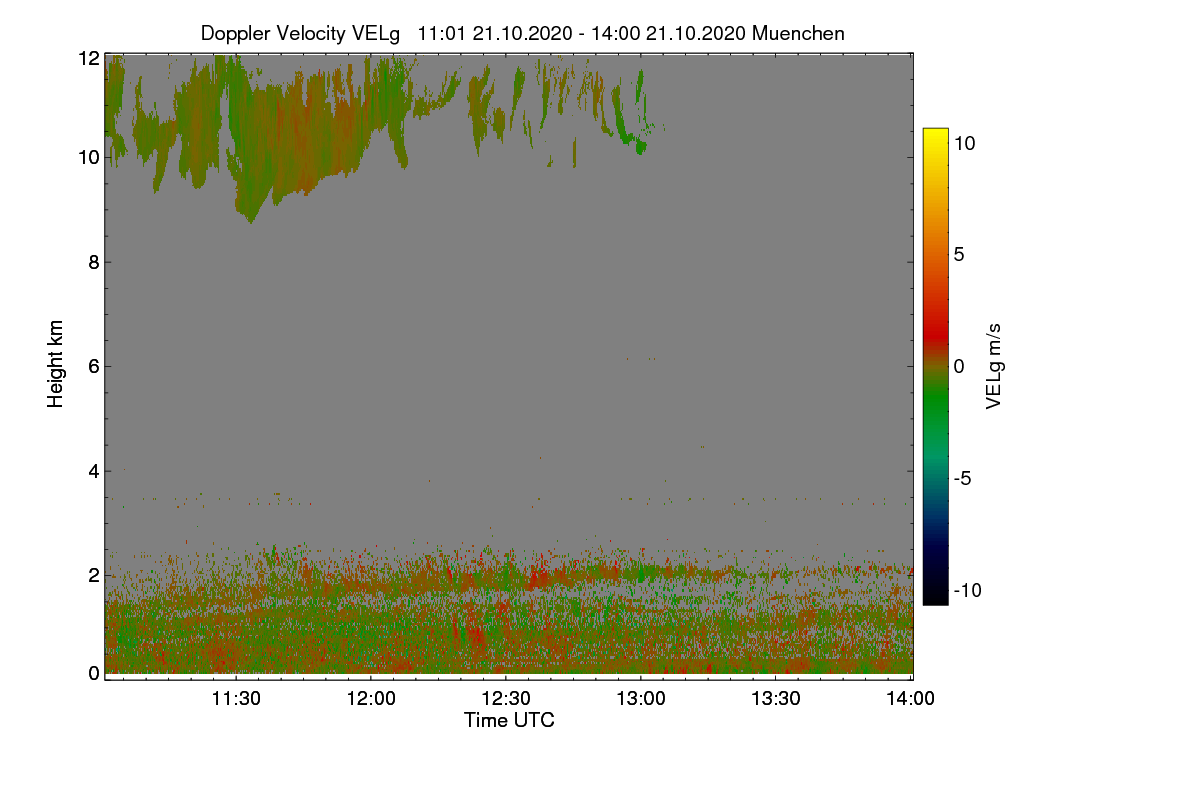Click the color bar label 5
Screen dimensions: 1200x800
pyautogui.click(x=958, y=255)
